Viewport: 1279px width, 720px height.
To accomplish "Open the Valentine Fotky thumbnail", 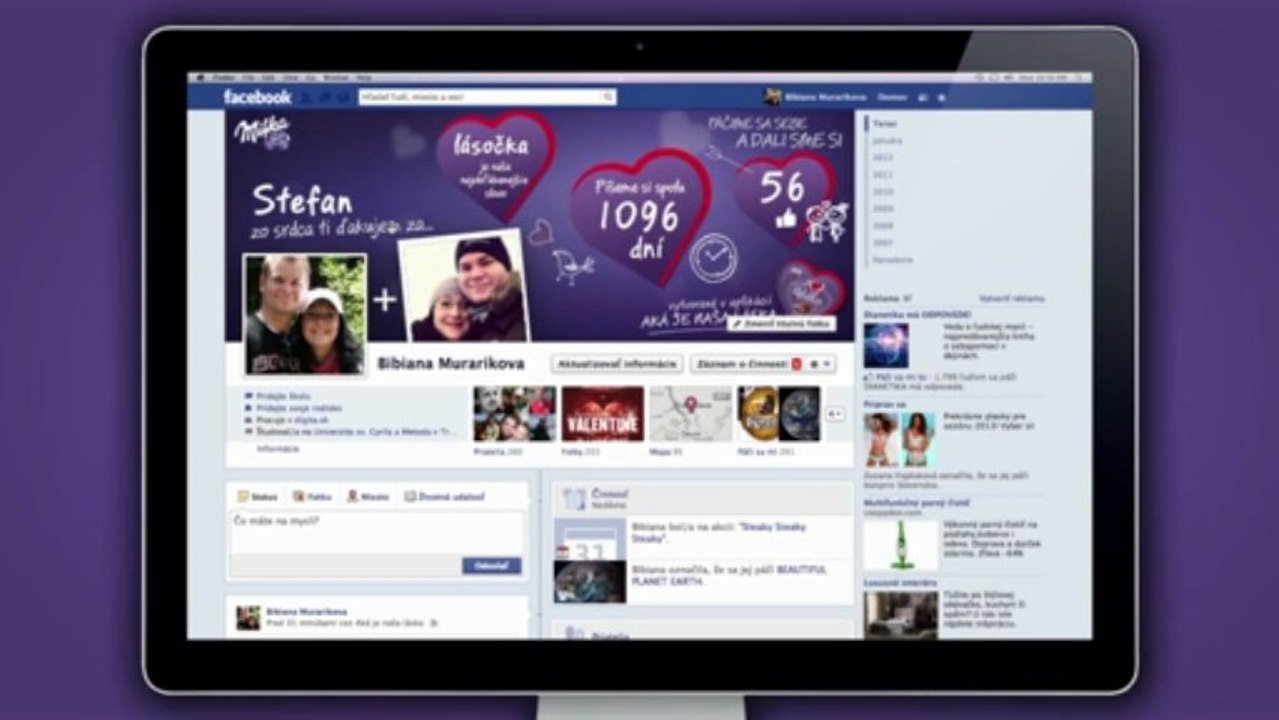I will pos(603,414).
